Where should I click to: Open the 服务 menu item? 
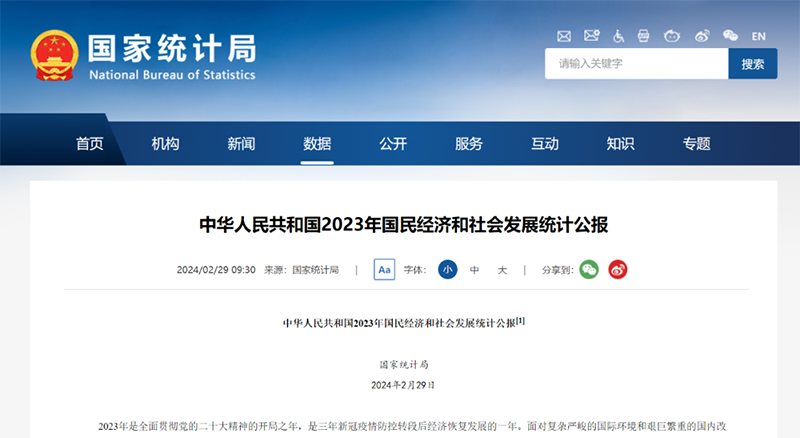pos(468,144)
